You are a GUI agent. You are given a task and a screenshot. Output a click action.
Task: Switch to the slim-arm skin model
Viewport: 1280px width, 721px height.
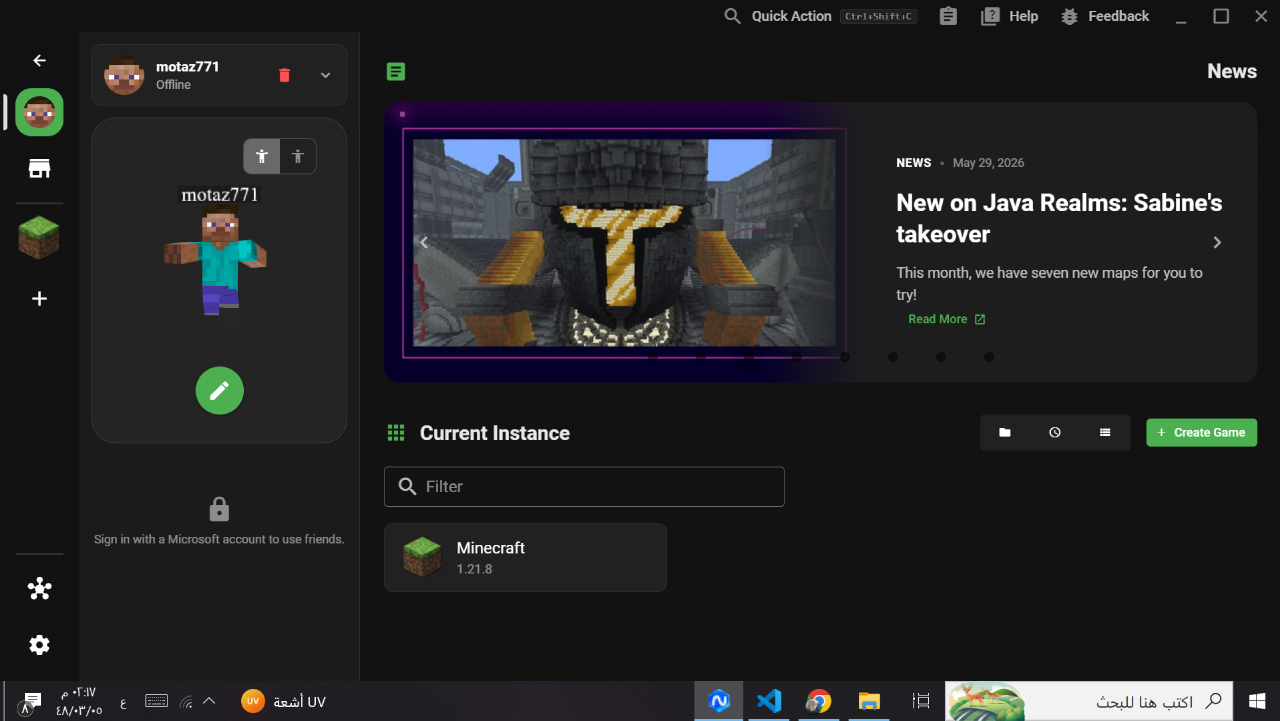[298, 156]
